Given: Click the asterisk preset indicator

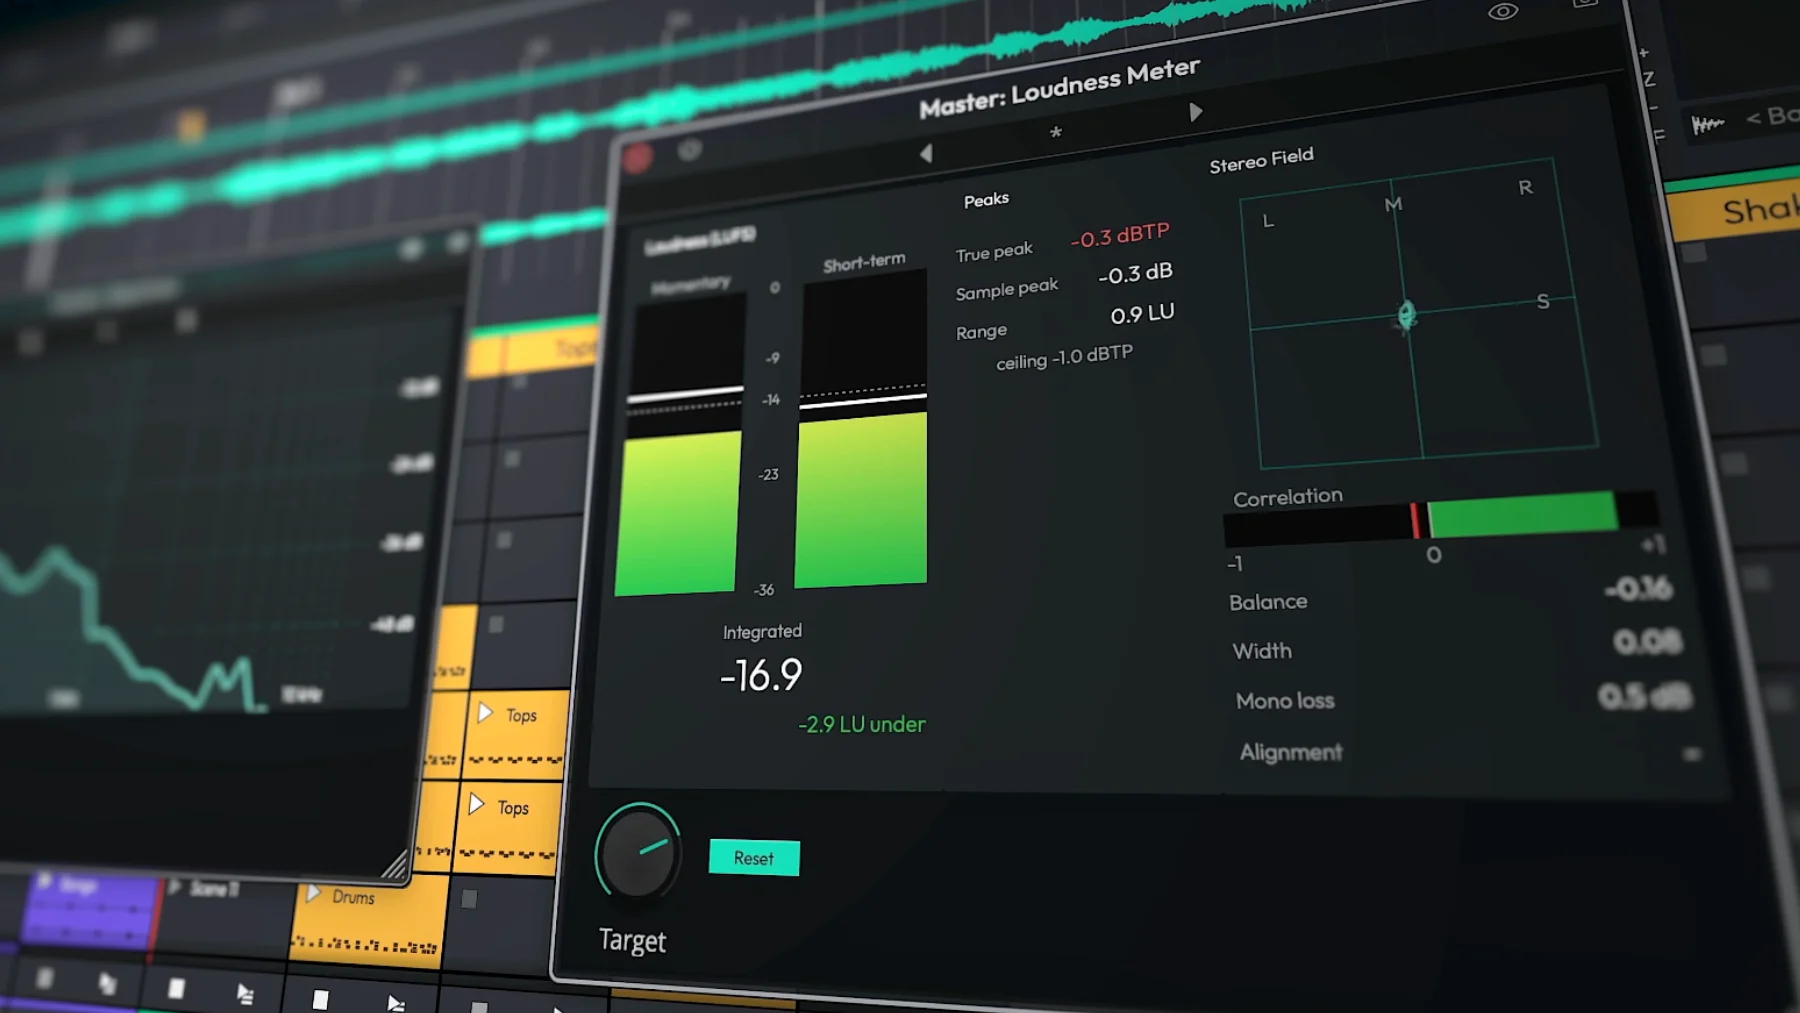Looking at the screenshot, I should pos(1055,133).
